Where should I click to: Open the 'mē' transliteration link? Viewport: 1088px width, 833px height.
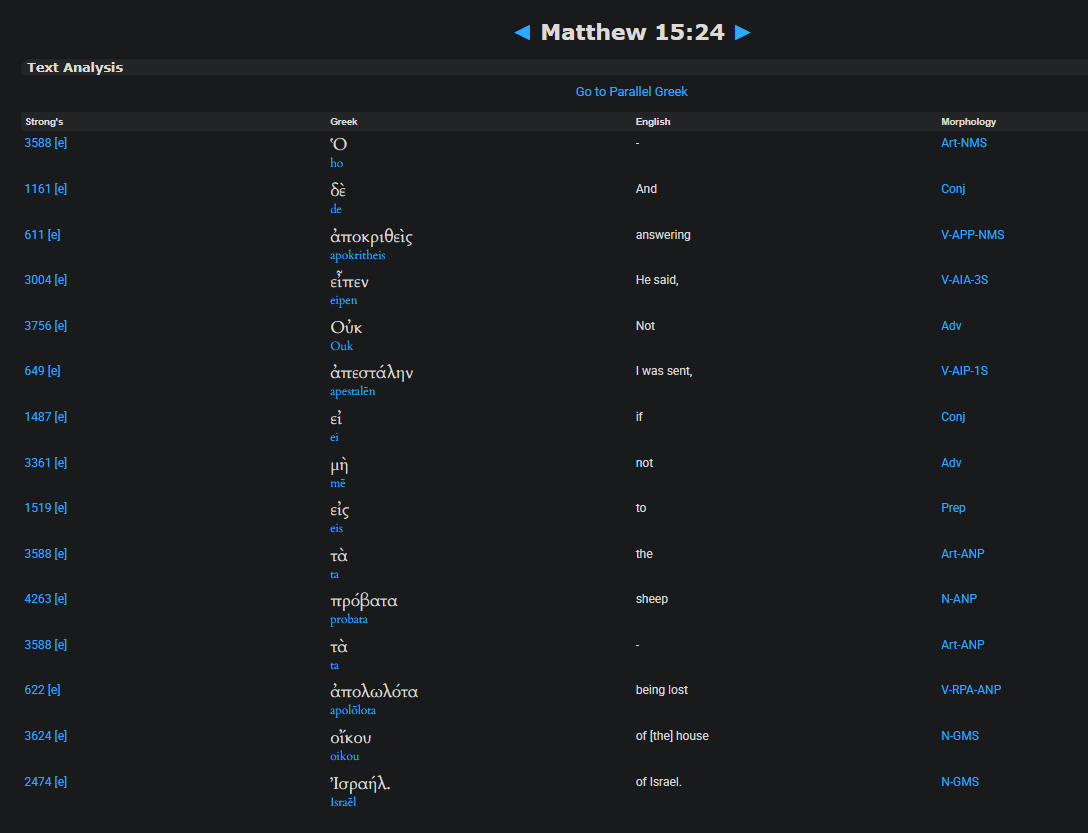click(337, 482)
